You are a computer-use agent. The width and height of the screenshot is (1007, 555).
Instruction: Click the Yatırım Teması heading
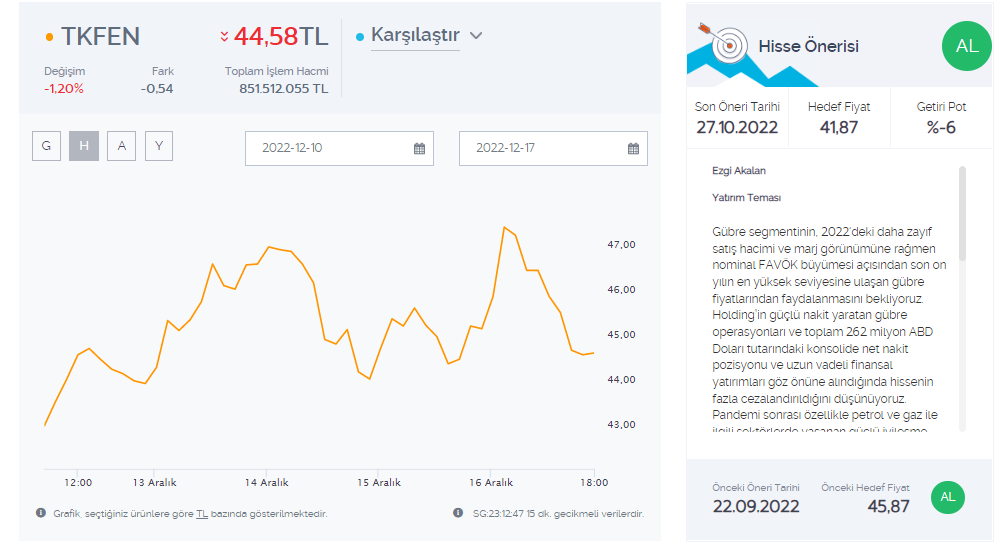pyautogui.click(x=746, y=198)
